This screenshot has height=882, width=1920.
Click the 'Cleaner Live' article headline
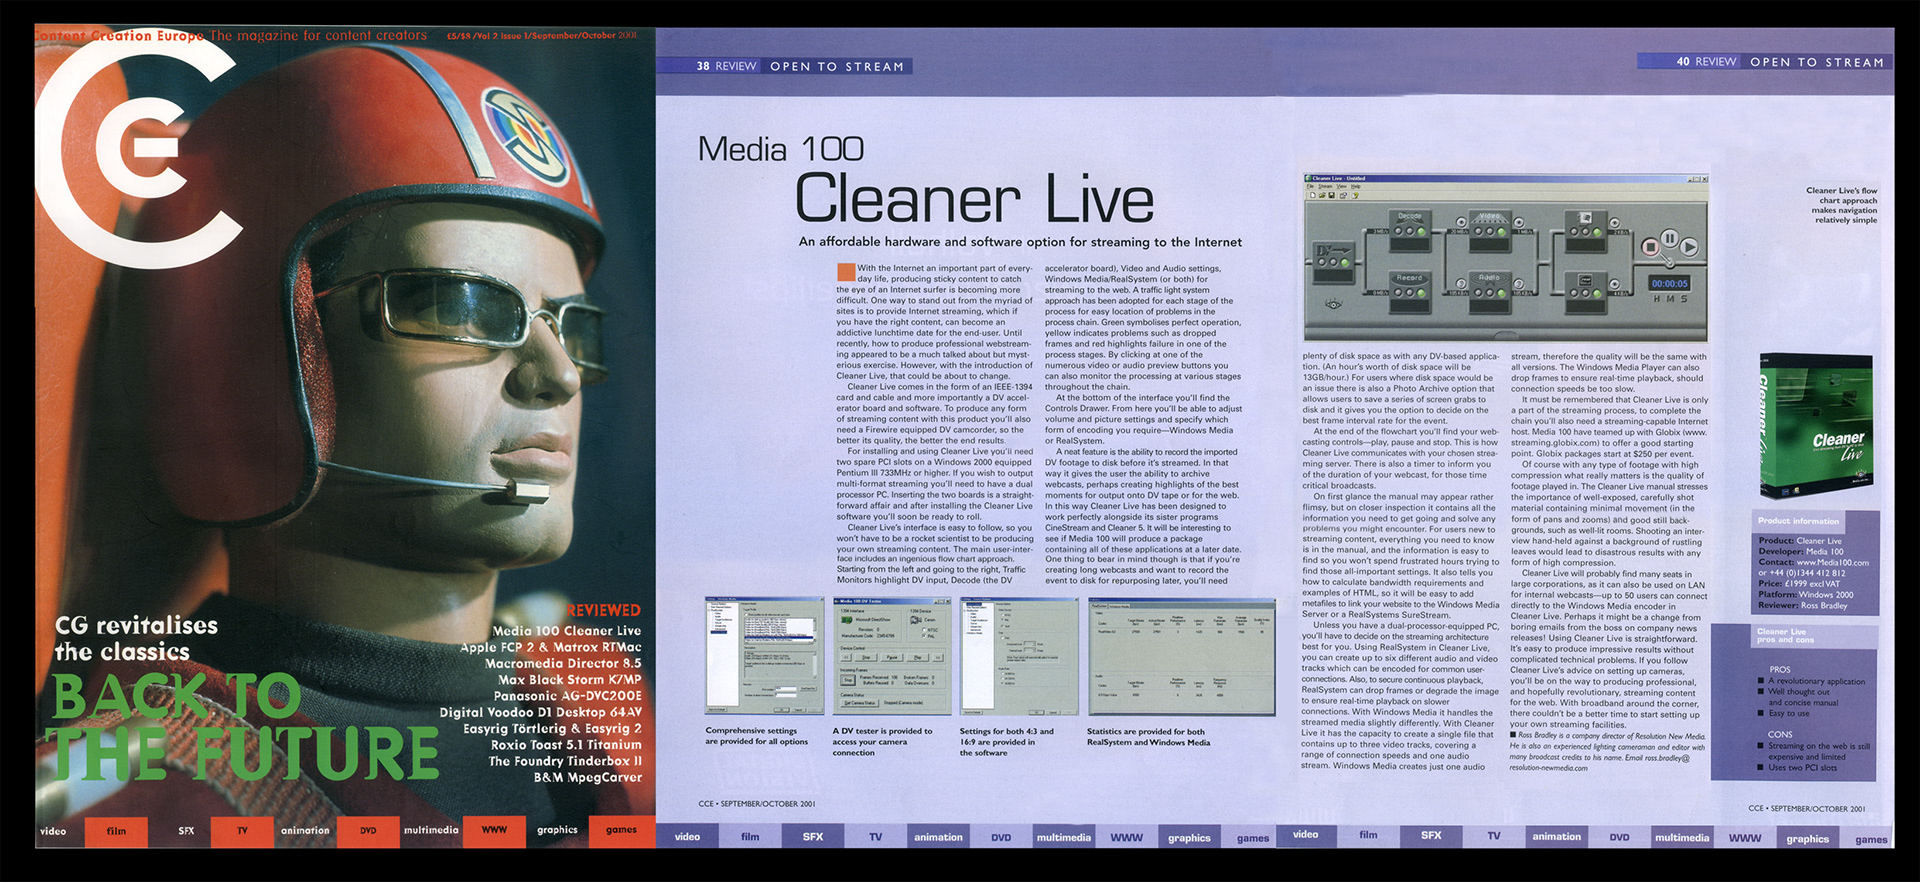[974, 199]
